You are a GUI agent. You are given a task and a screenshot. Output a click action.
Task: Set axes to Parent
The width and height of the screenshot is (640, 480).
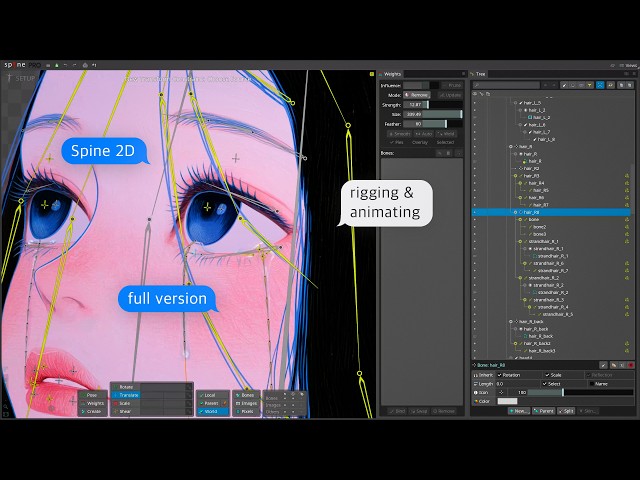[x=213, y=403]
